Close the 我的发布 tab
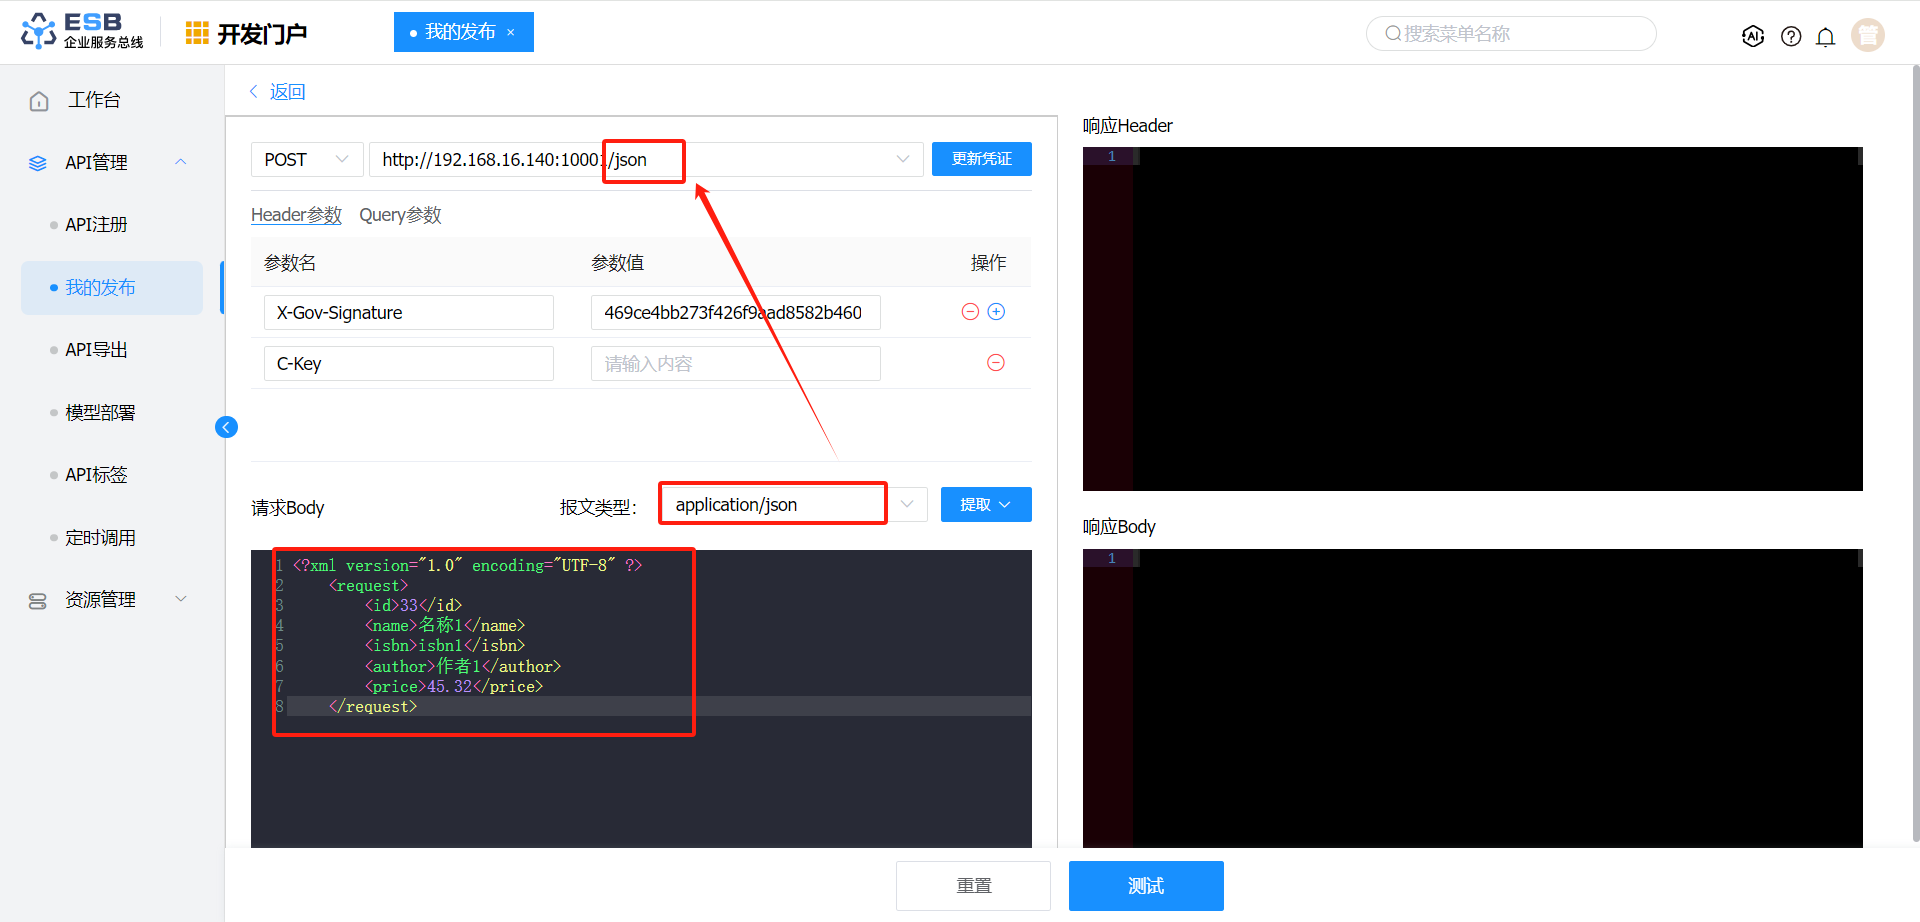The width and height of the screenshot is (1920, 922). [x=511, y=32]
